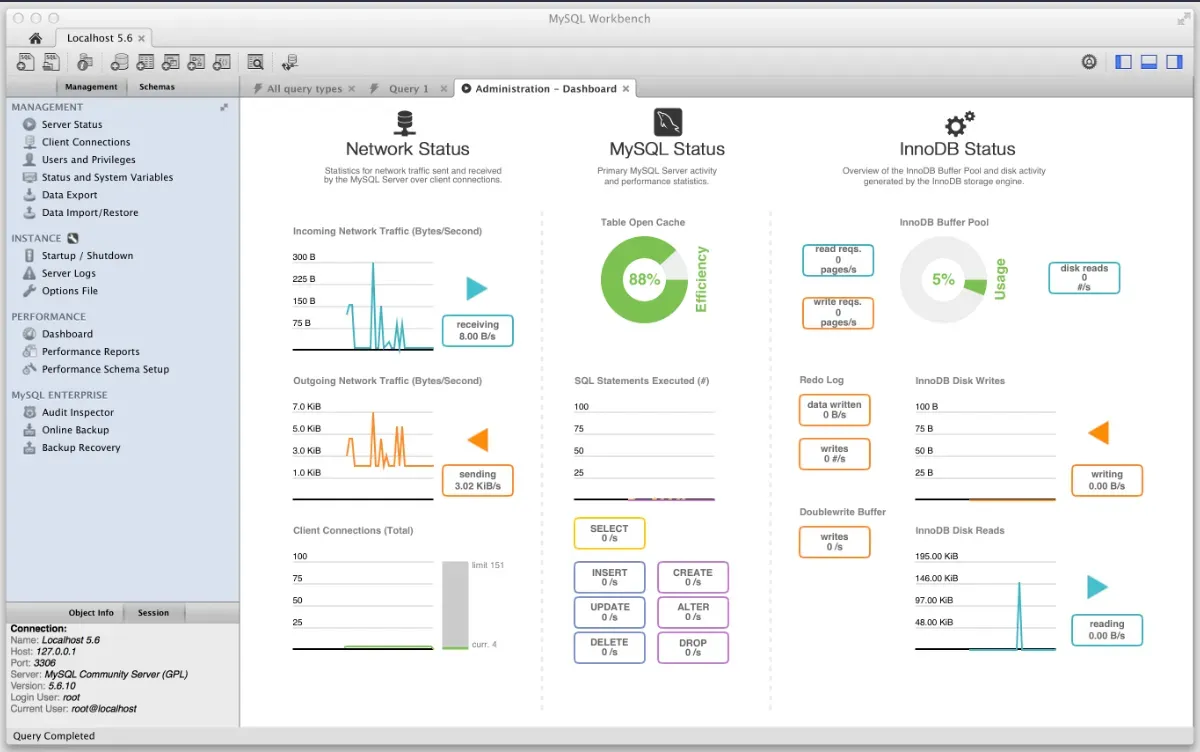The image size is (1200, 752).
Task: Enter full screen using title bar arrows
Action: [x=1184, y=19]
